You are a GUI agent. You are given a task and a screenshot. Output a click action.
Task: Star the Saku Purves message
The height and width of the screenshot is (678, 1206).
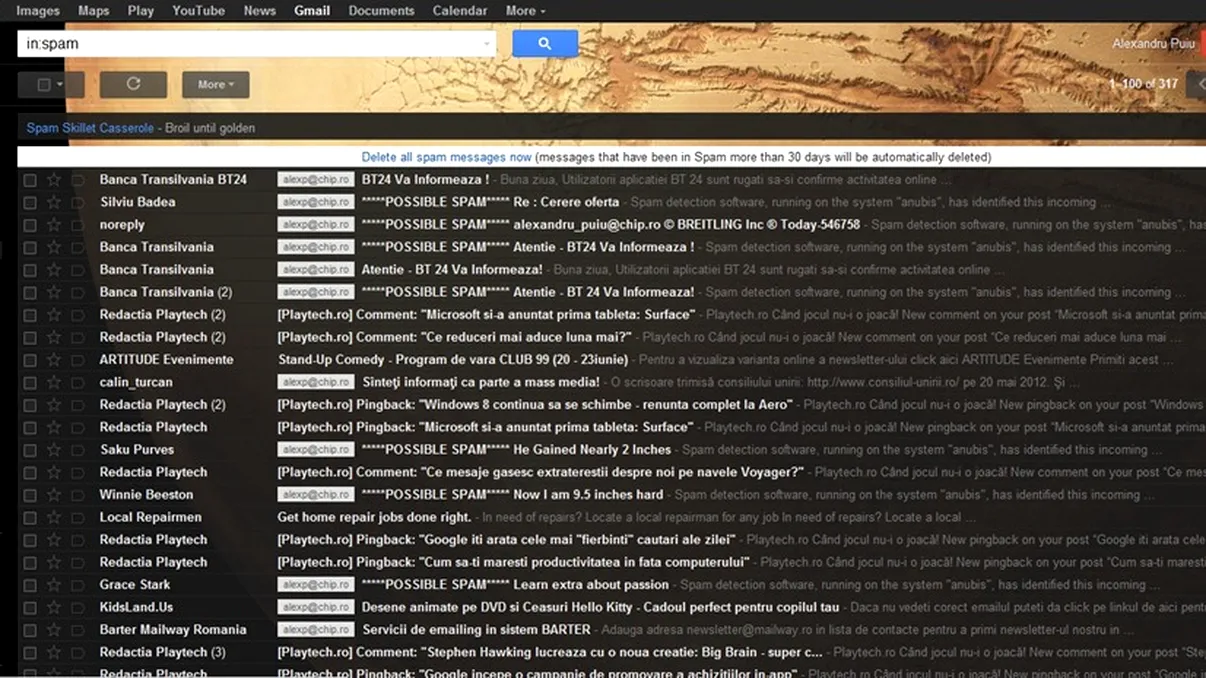point(54,450)
